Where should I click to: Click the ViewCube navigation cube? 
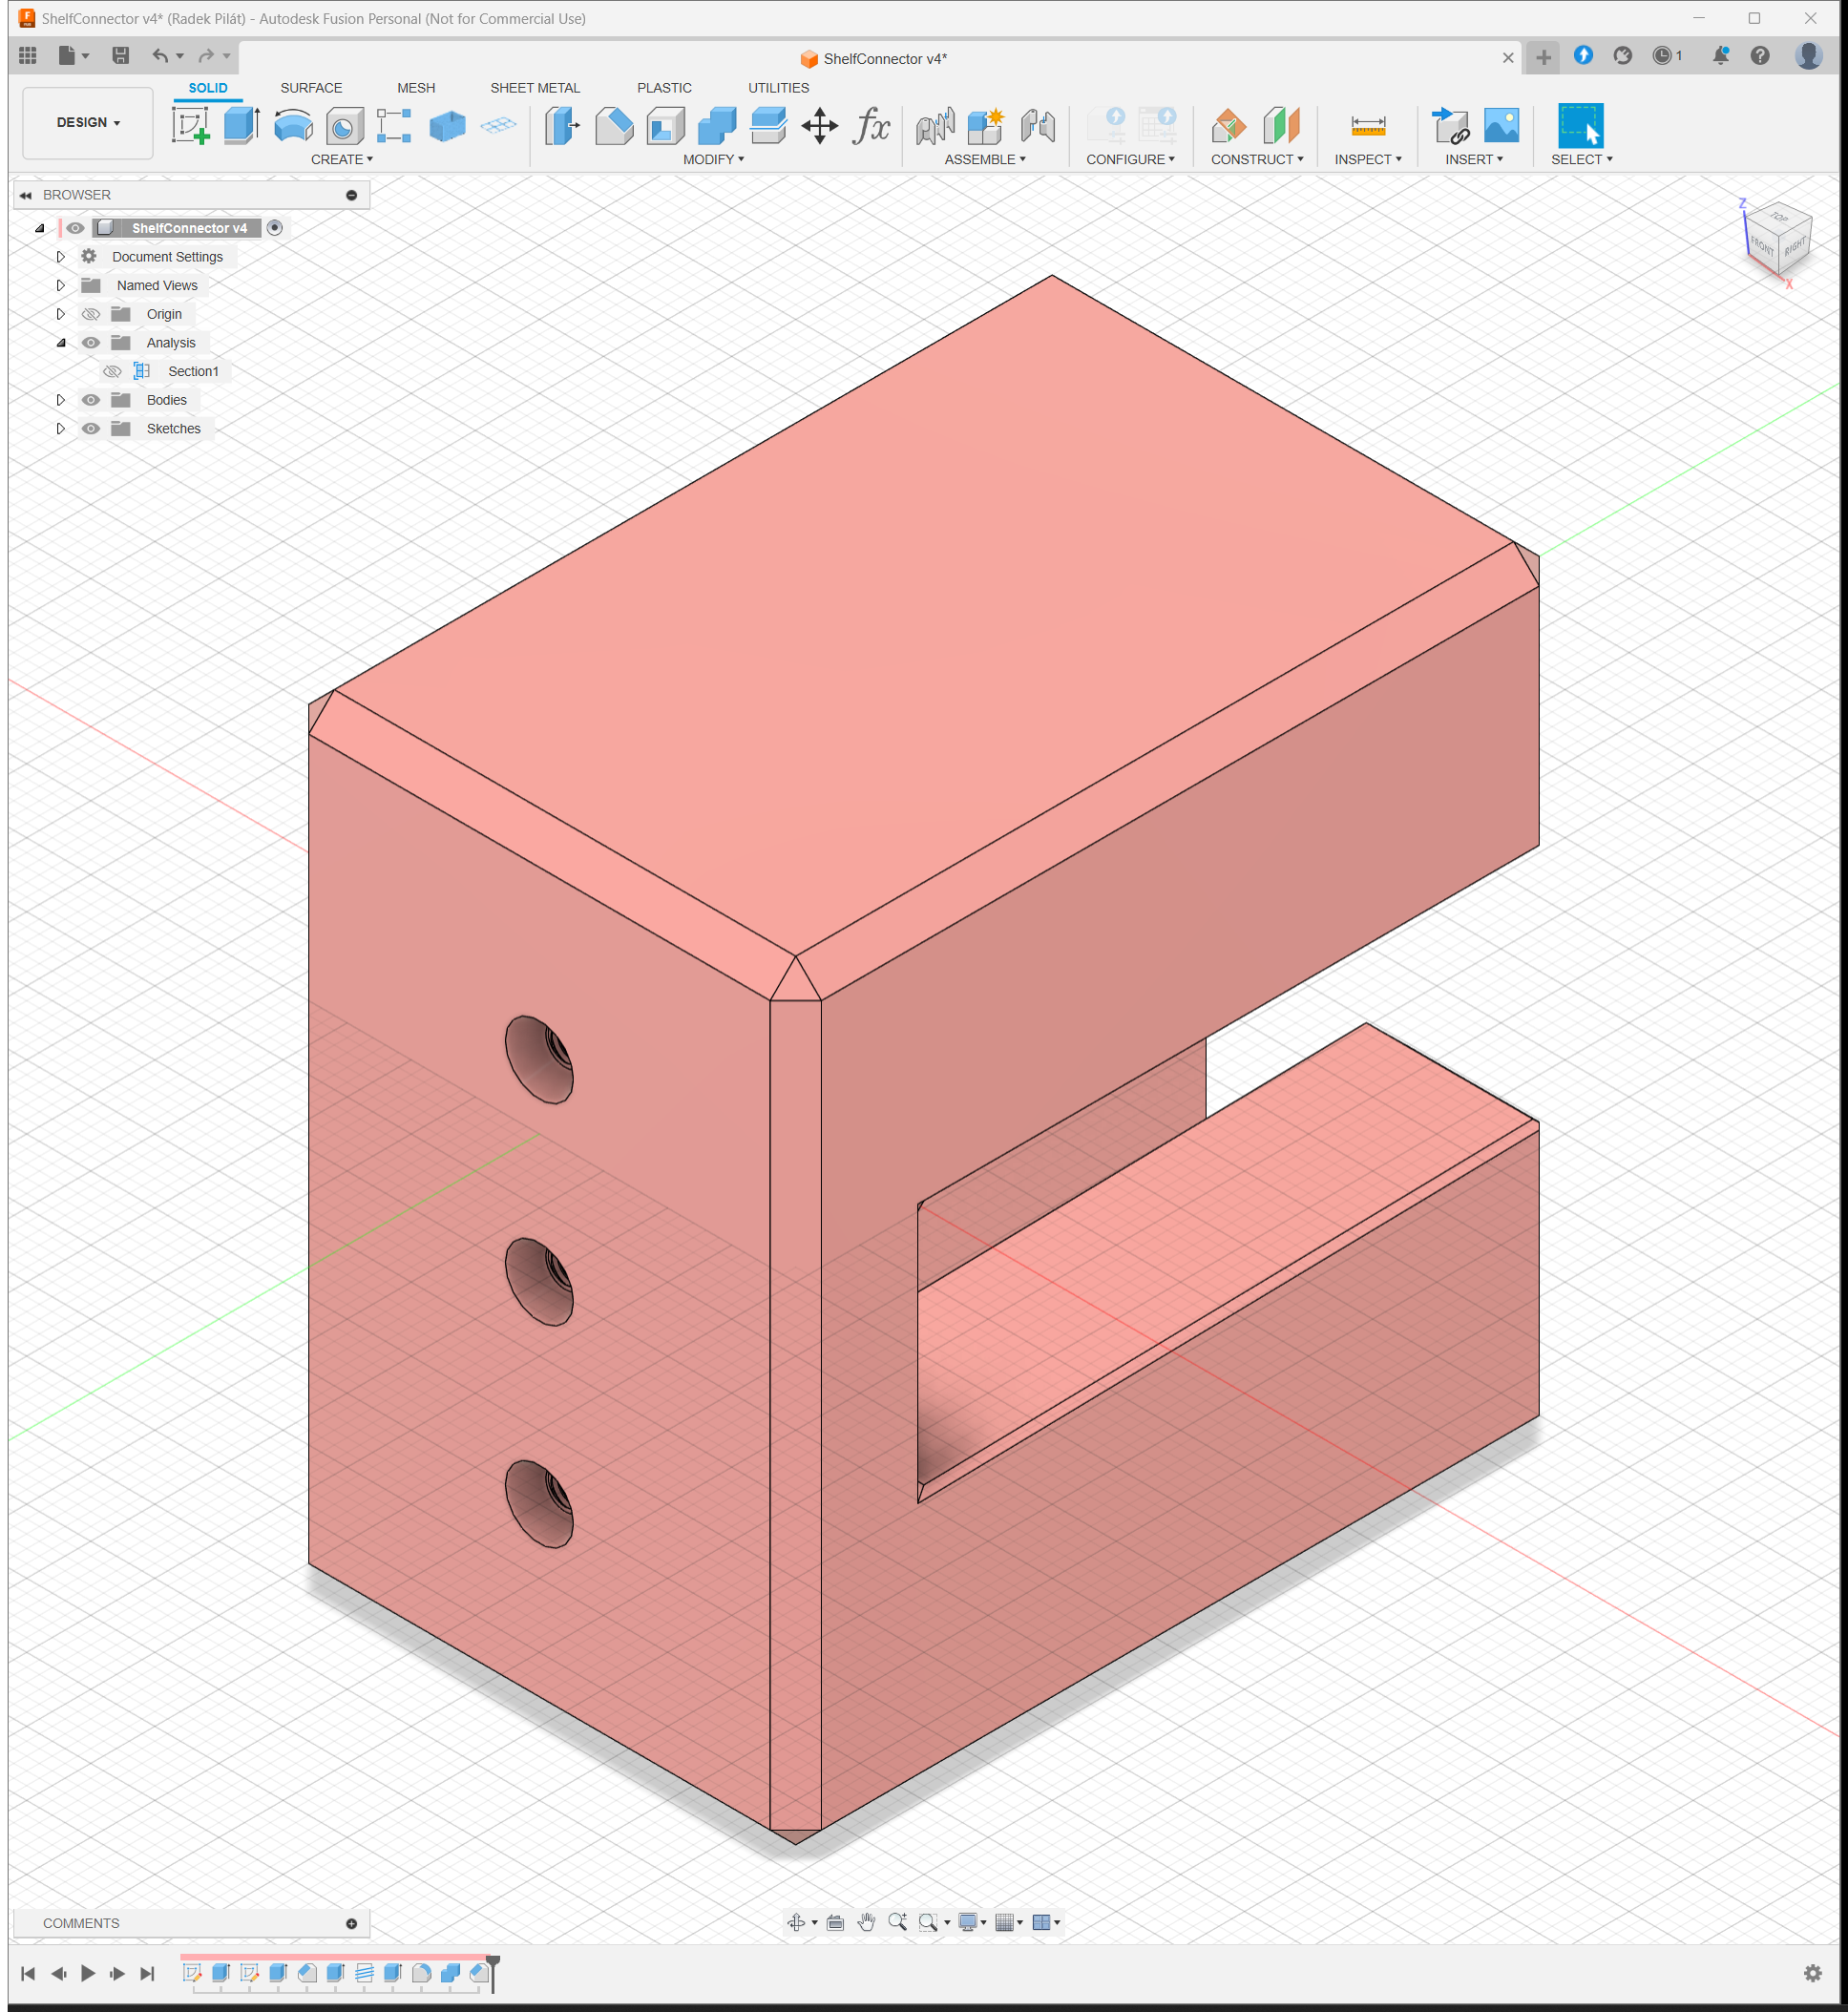(1779, 241)
